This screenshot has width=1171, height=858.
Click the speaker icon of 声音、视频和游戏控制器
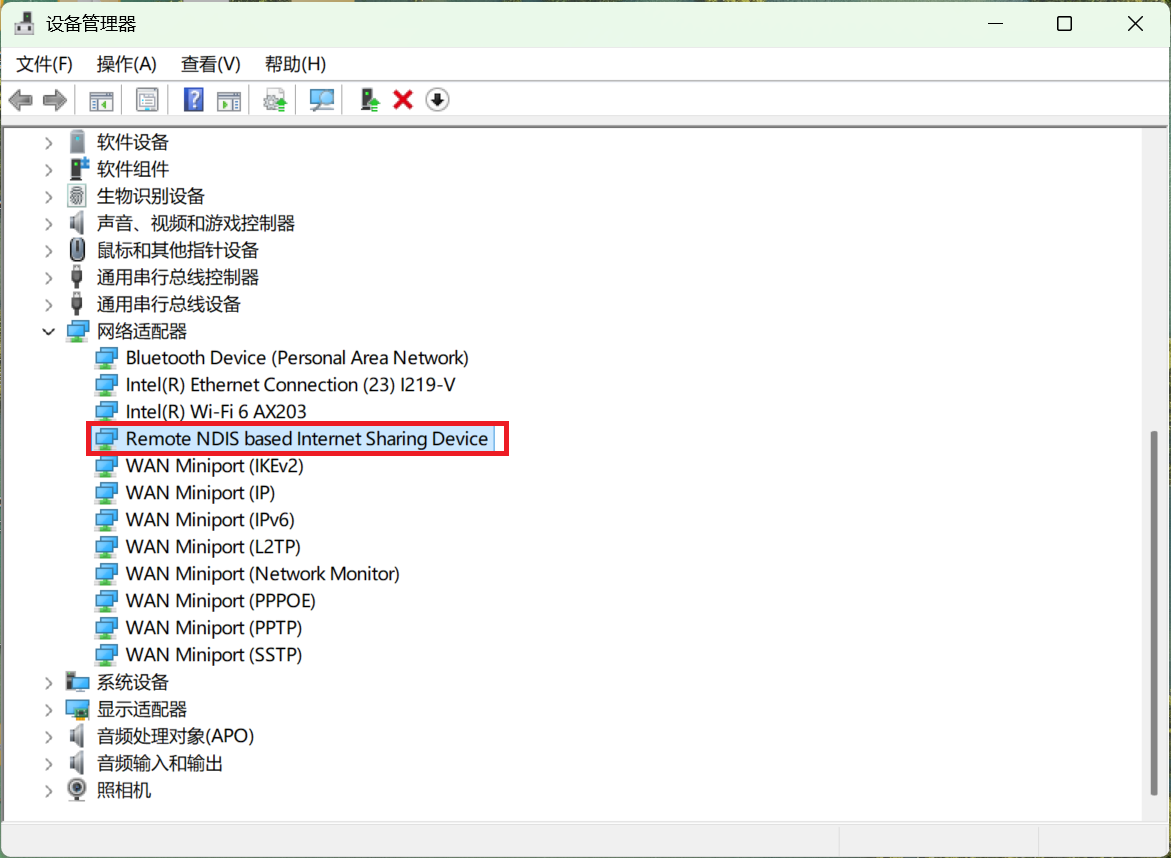point(77,223)
